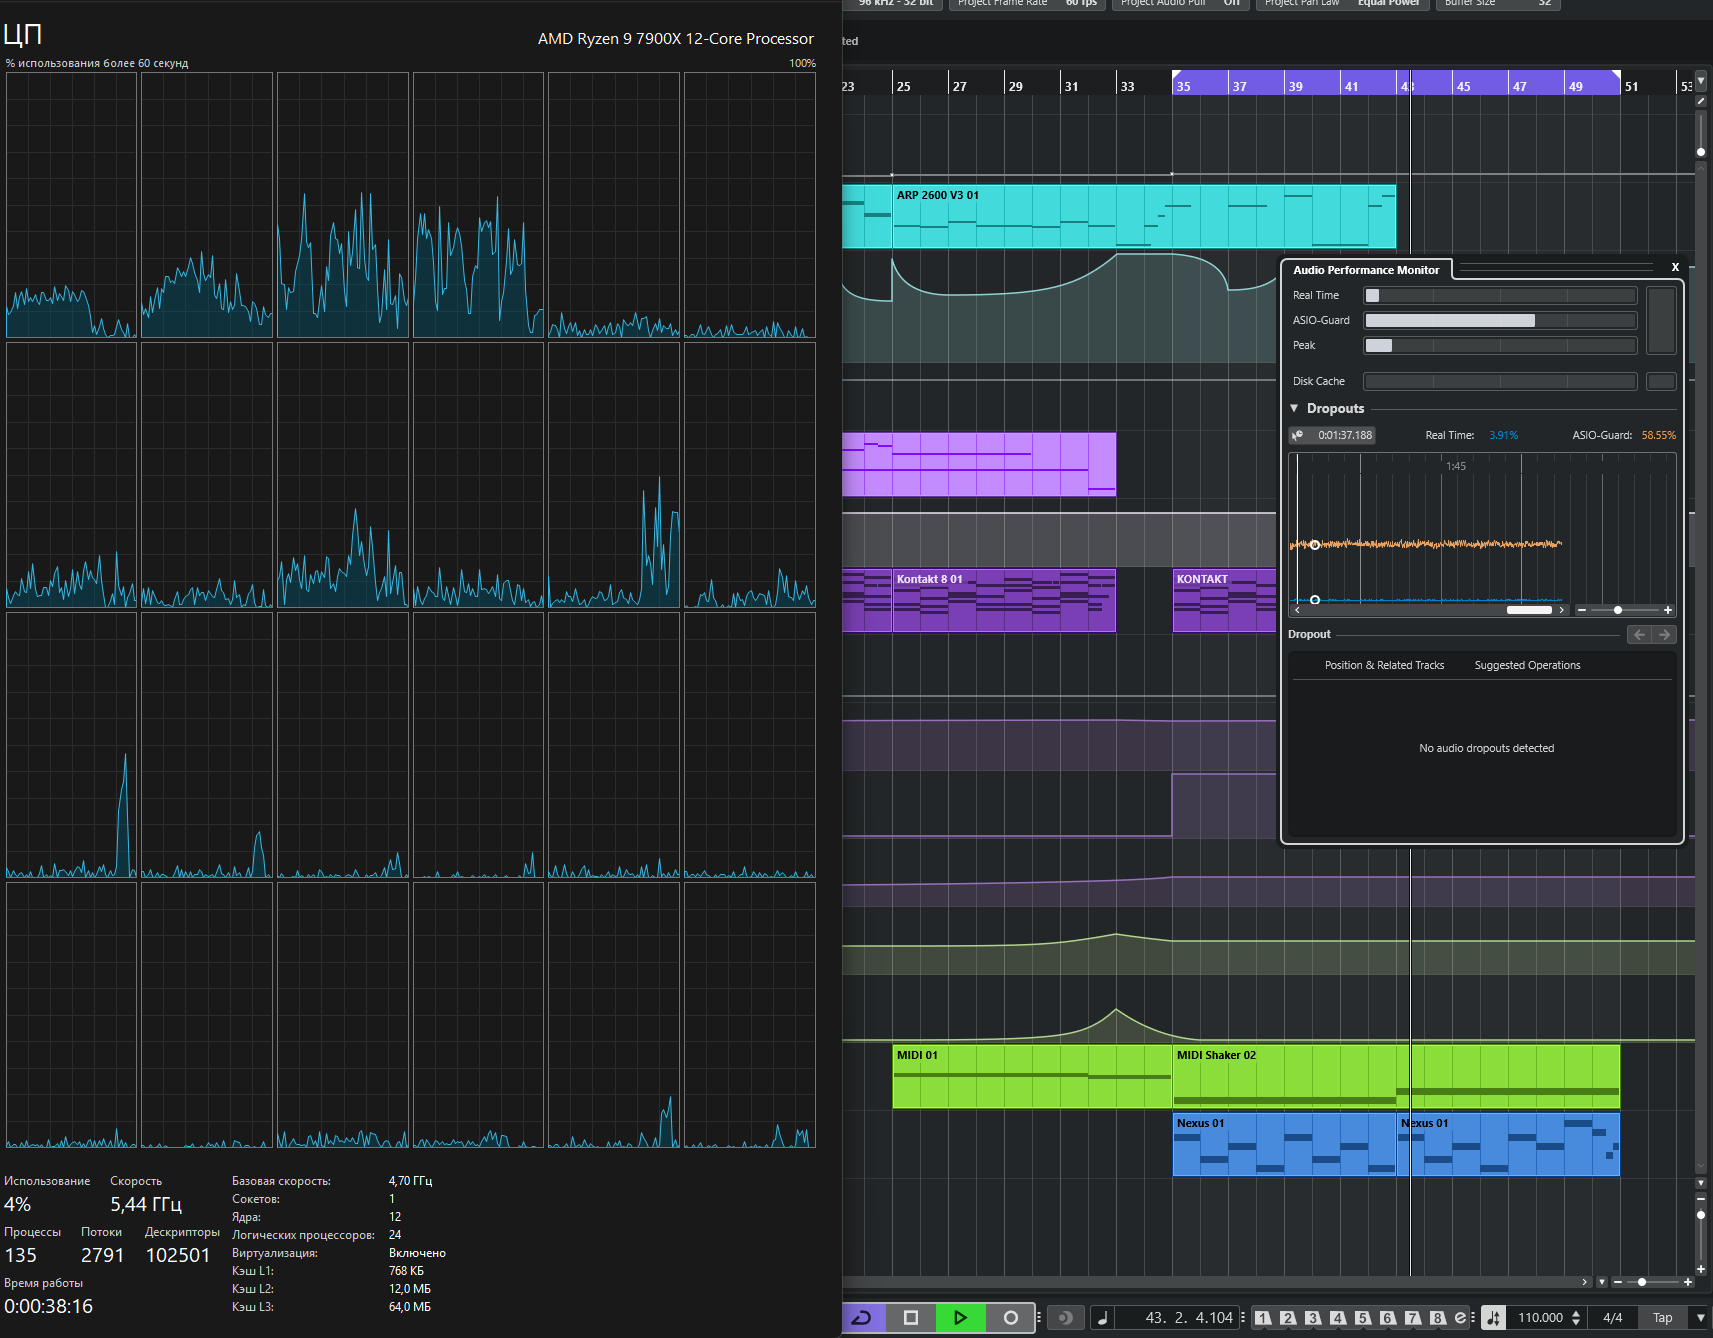This screenshot has height=1338, width=1713.
Task: Click the Stop button in transport bar
Action: [911, 1318]
